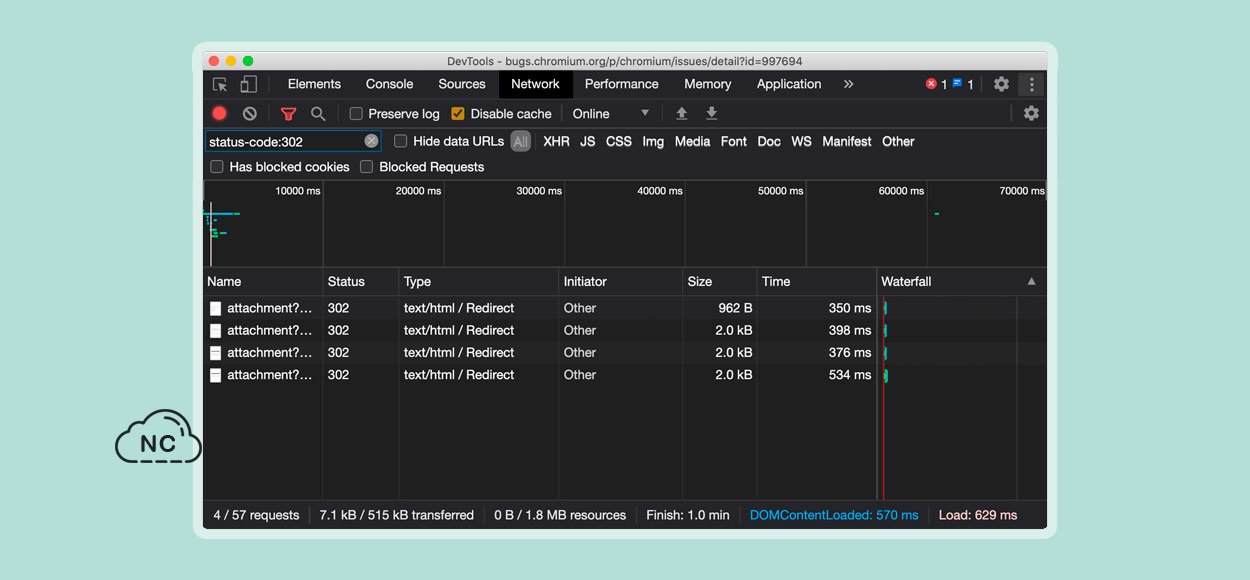Select the Network tab
The width and height of the screenshot is (1250, 580).
(x=535, y=85)
